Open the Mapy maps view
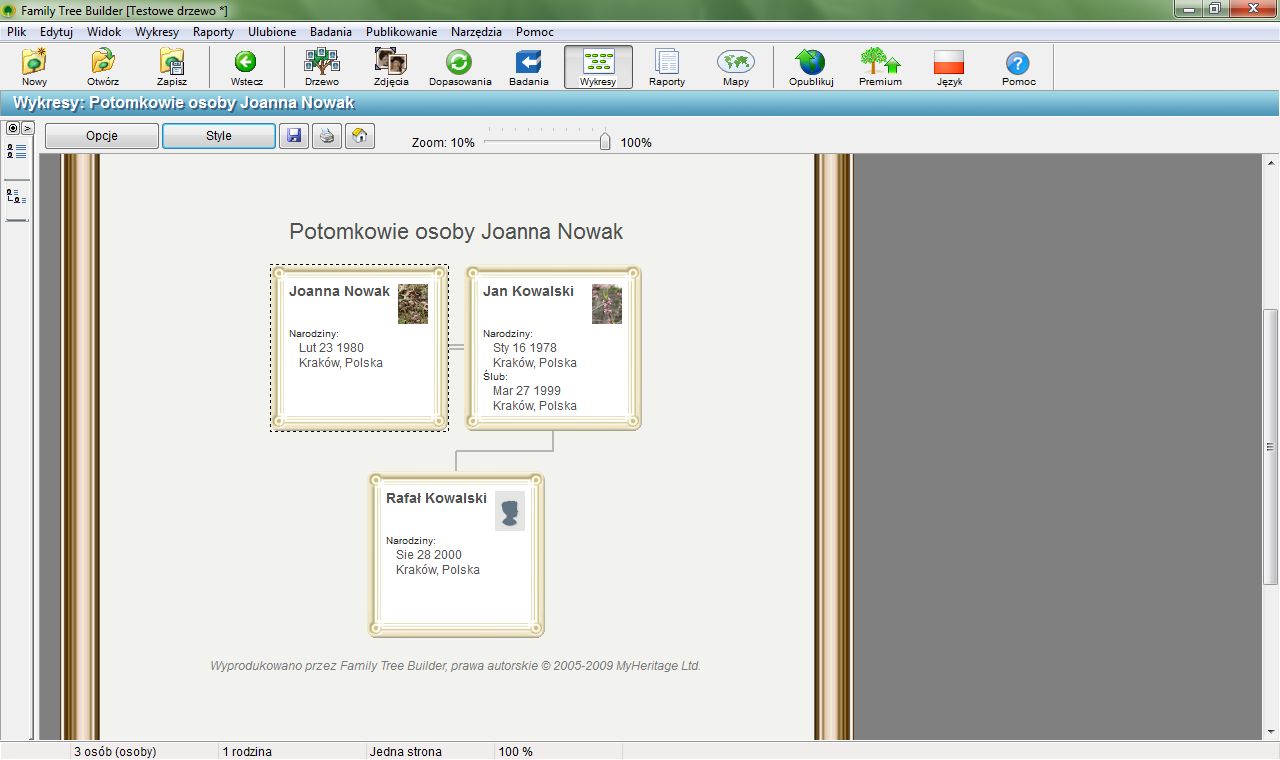 click(736, 67)
